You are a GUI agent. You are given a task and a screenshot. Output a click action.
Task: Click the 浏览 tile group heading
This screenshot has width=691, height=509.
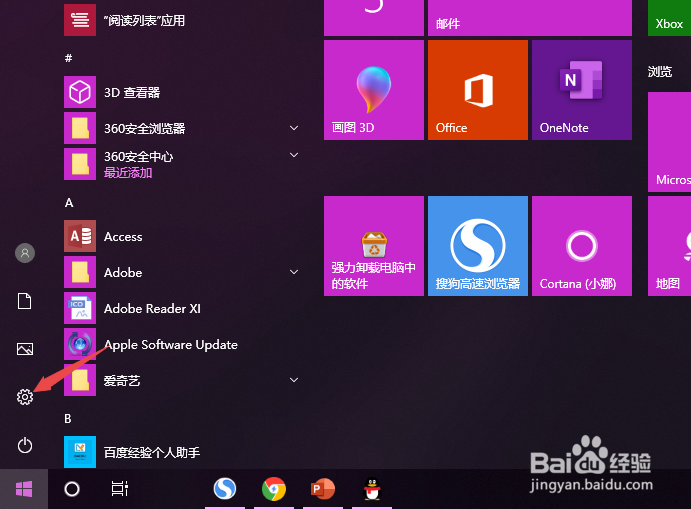[x=660, y=71]
